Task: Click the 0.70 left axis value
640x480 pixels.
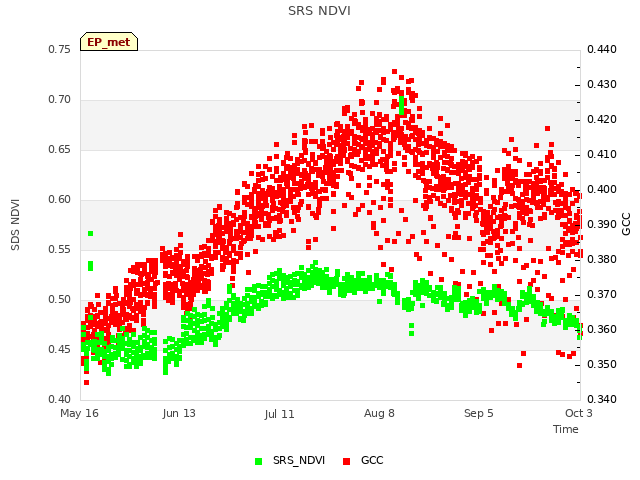Action: [60, 100]
